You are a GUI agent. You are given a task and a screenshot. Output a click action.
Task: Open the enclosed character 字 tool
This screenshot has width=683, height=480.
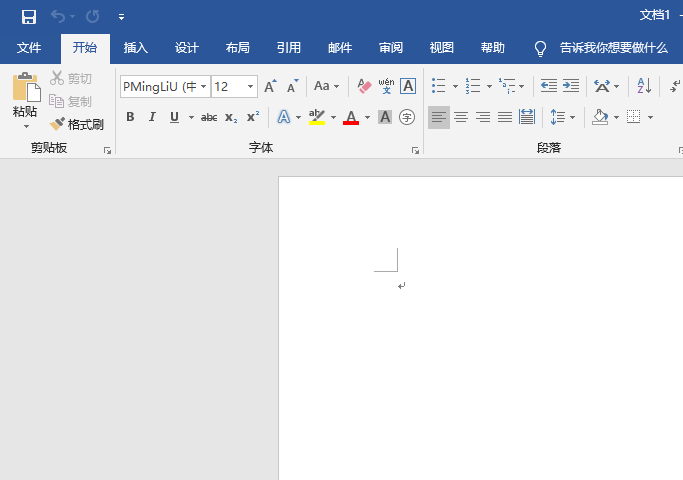[x=407, y=117]
